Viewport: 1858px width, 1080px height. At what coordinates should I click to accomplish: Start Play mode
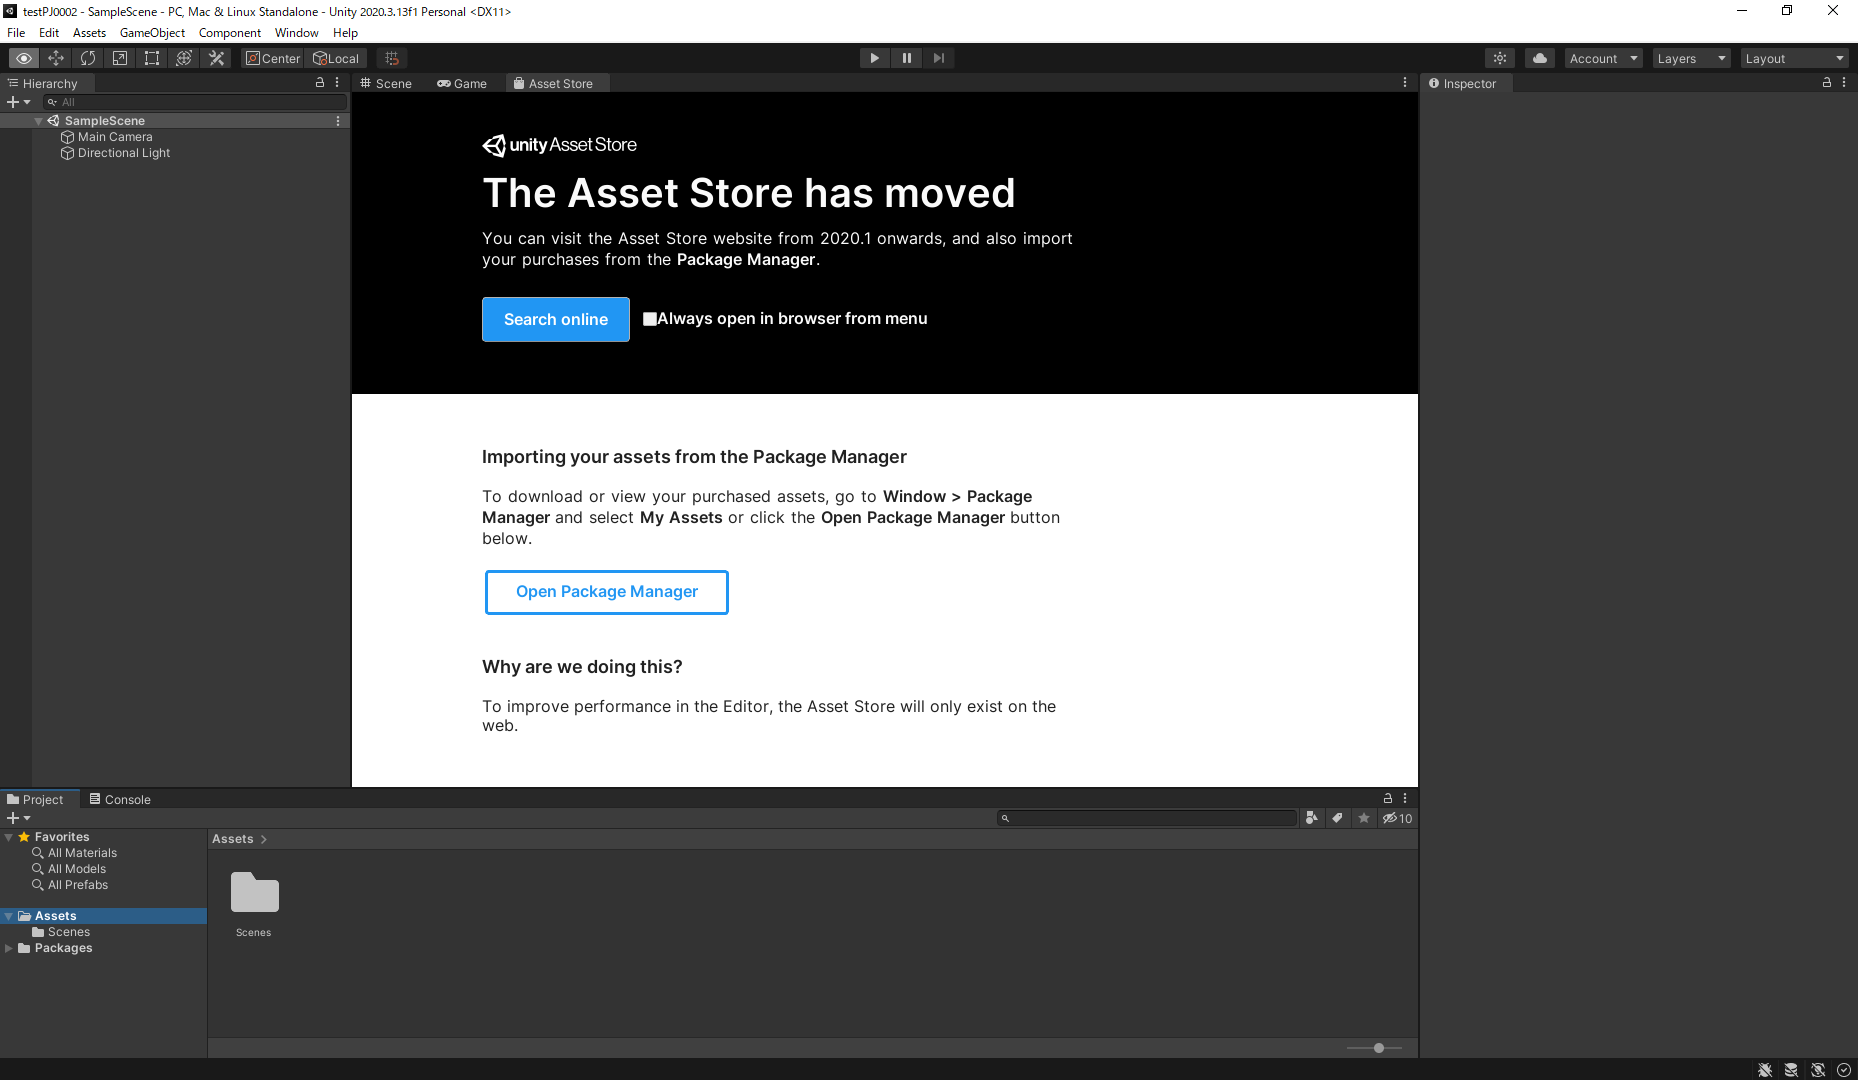[875, 58]
